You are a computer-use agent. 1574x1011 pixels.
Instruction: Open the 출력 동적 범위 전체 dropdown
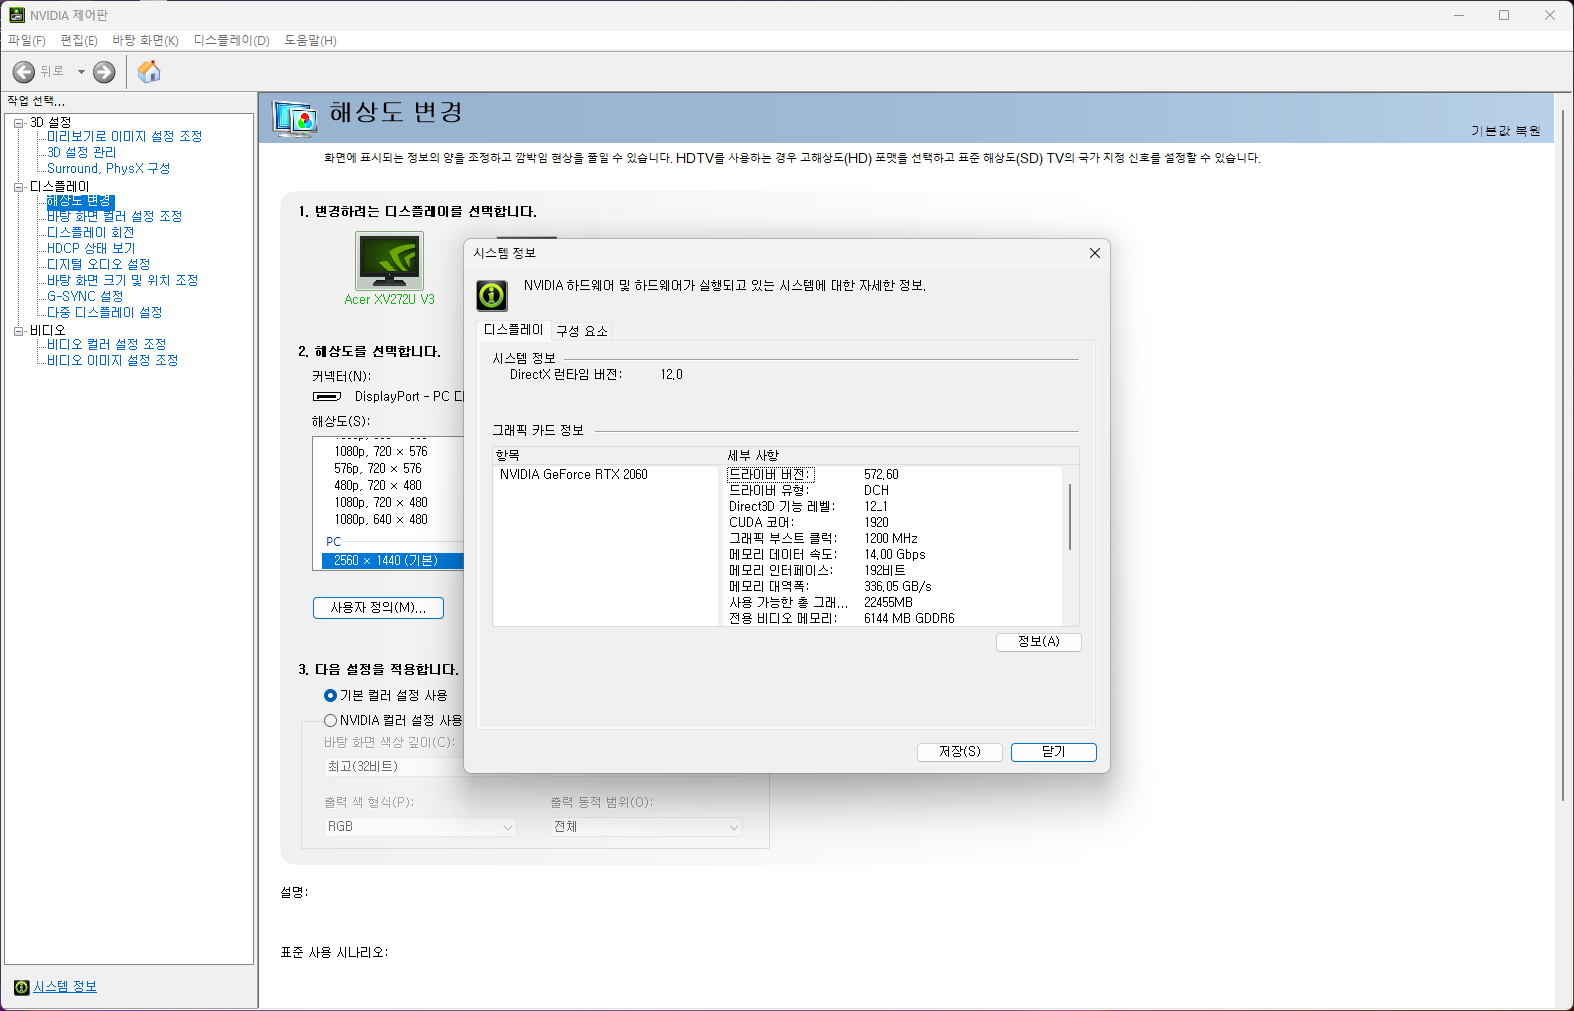[646, 827]
